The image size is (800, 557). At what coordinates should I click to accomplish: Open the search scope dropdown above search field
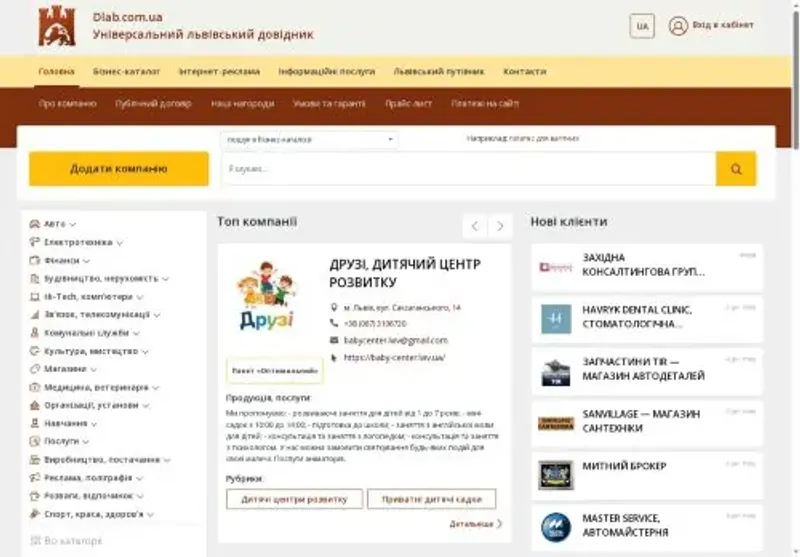(x=309, y=139)
